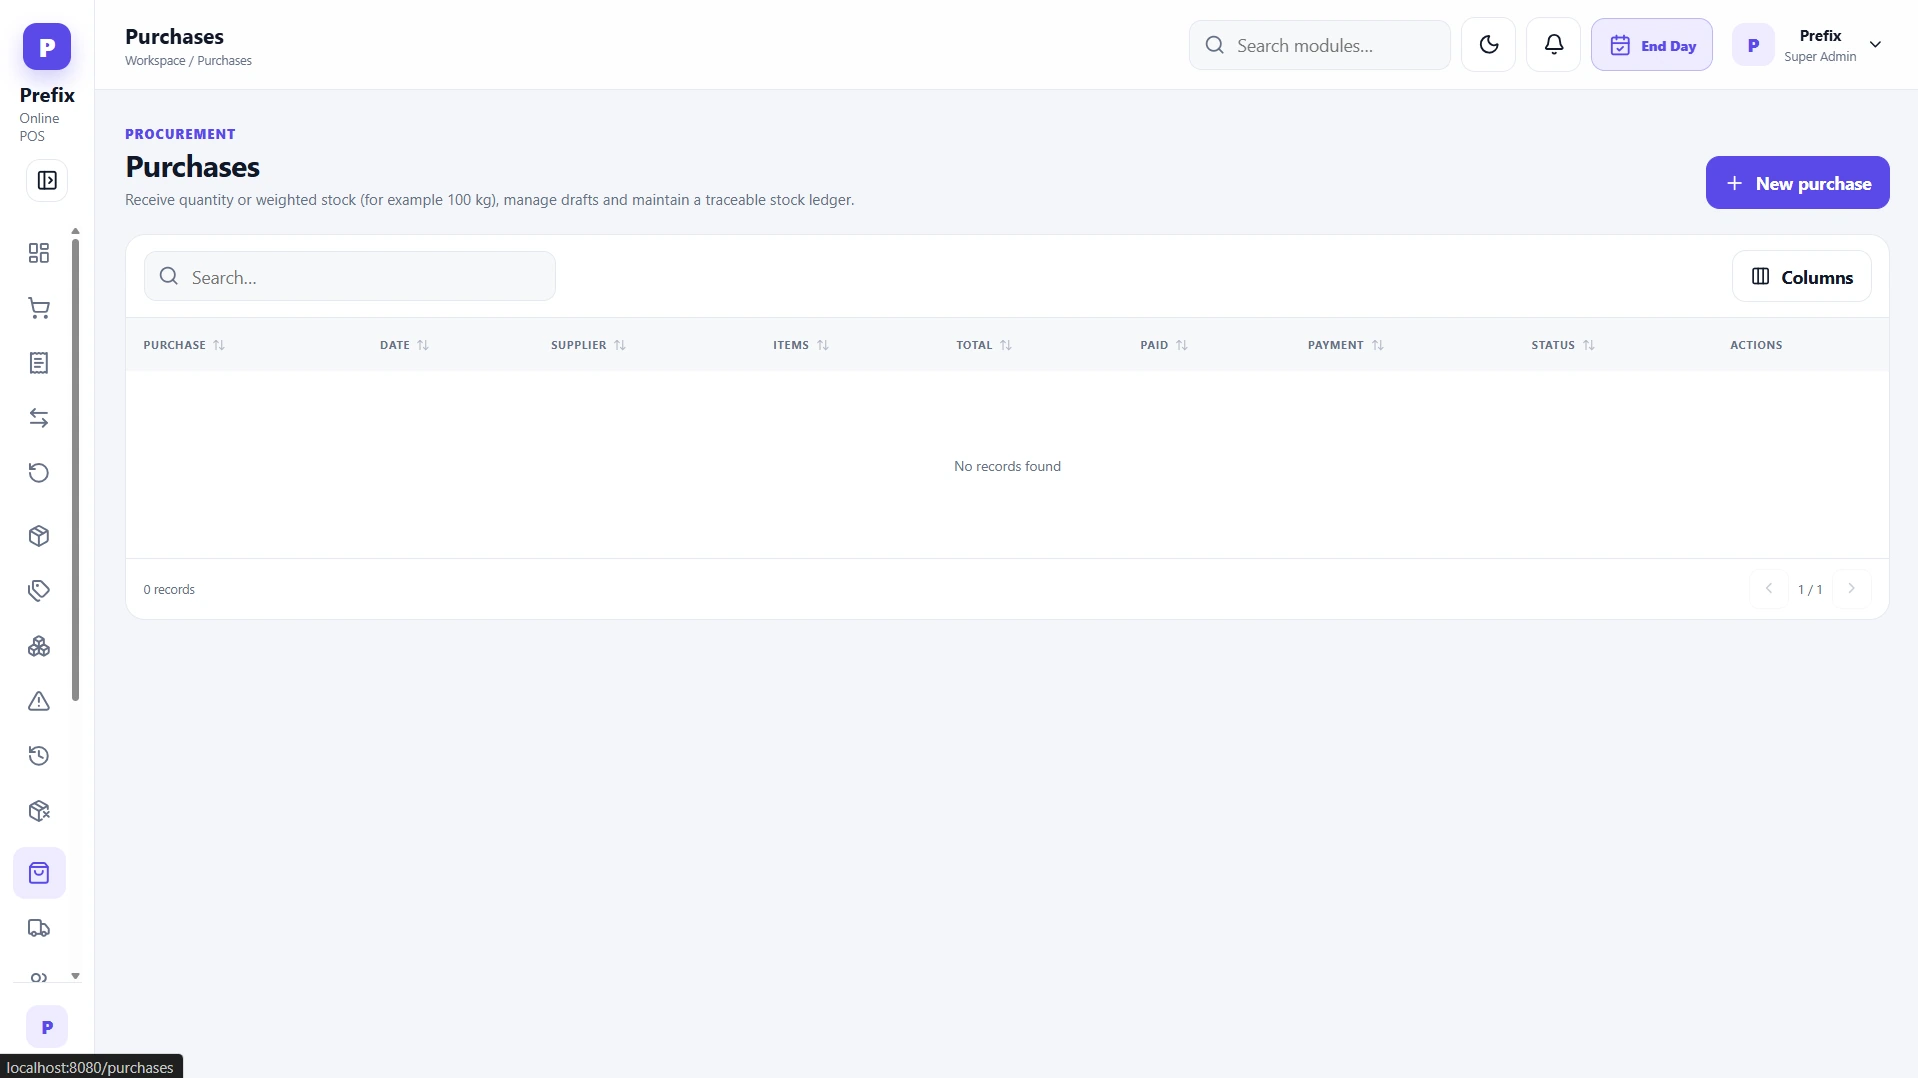The height and width of the screenshot is (1078, 1918).
Task: Open notifications bell icon
Action: [x=1553, y=45]
